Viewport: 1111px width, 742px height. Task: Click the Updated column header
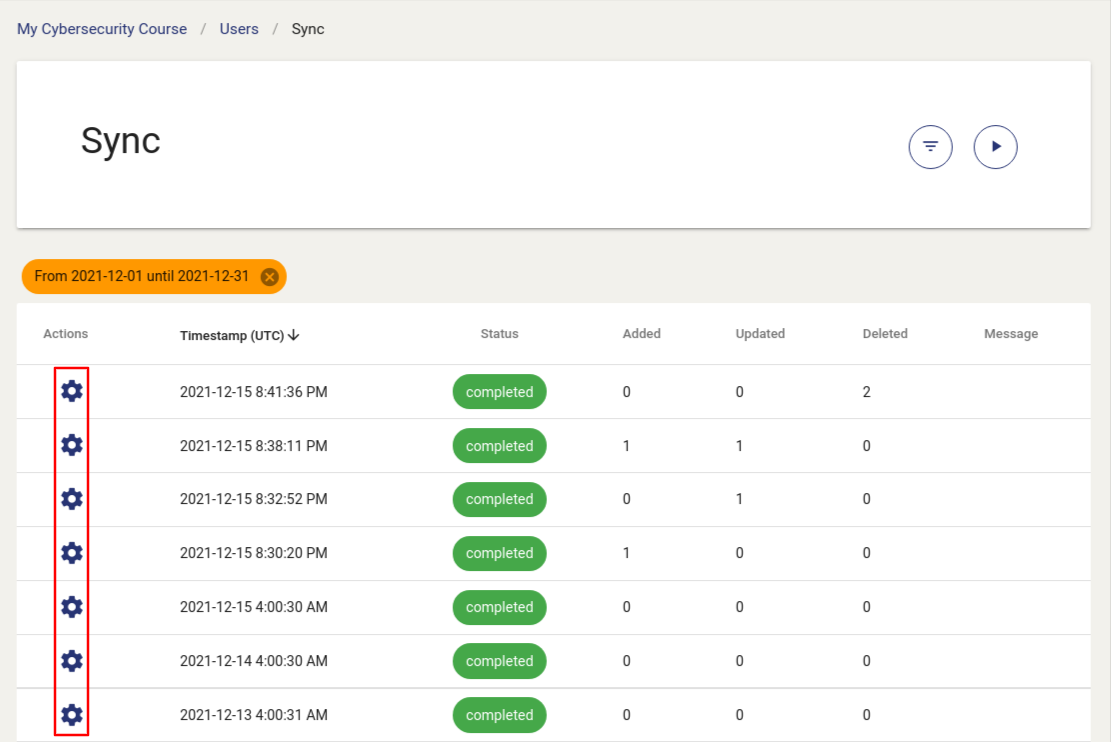tap(760, 334)
